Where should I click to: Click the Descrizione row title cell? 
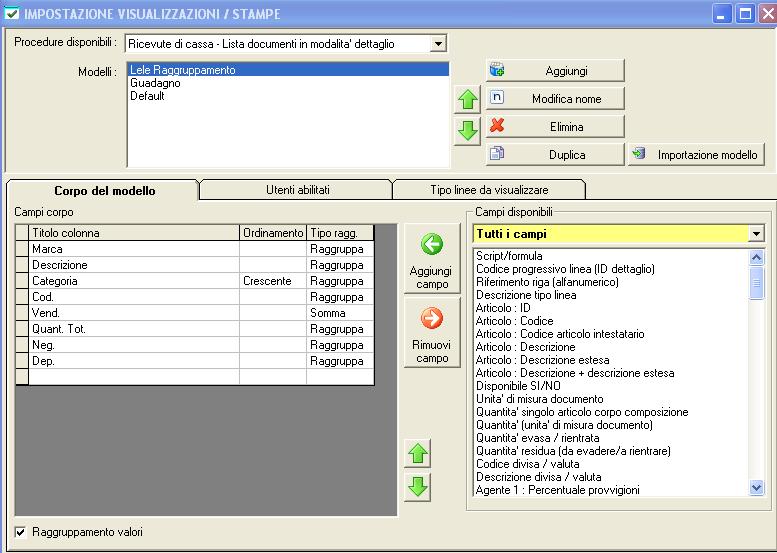pyautogui.click(x=134, y=265)
